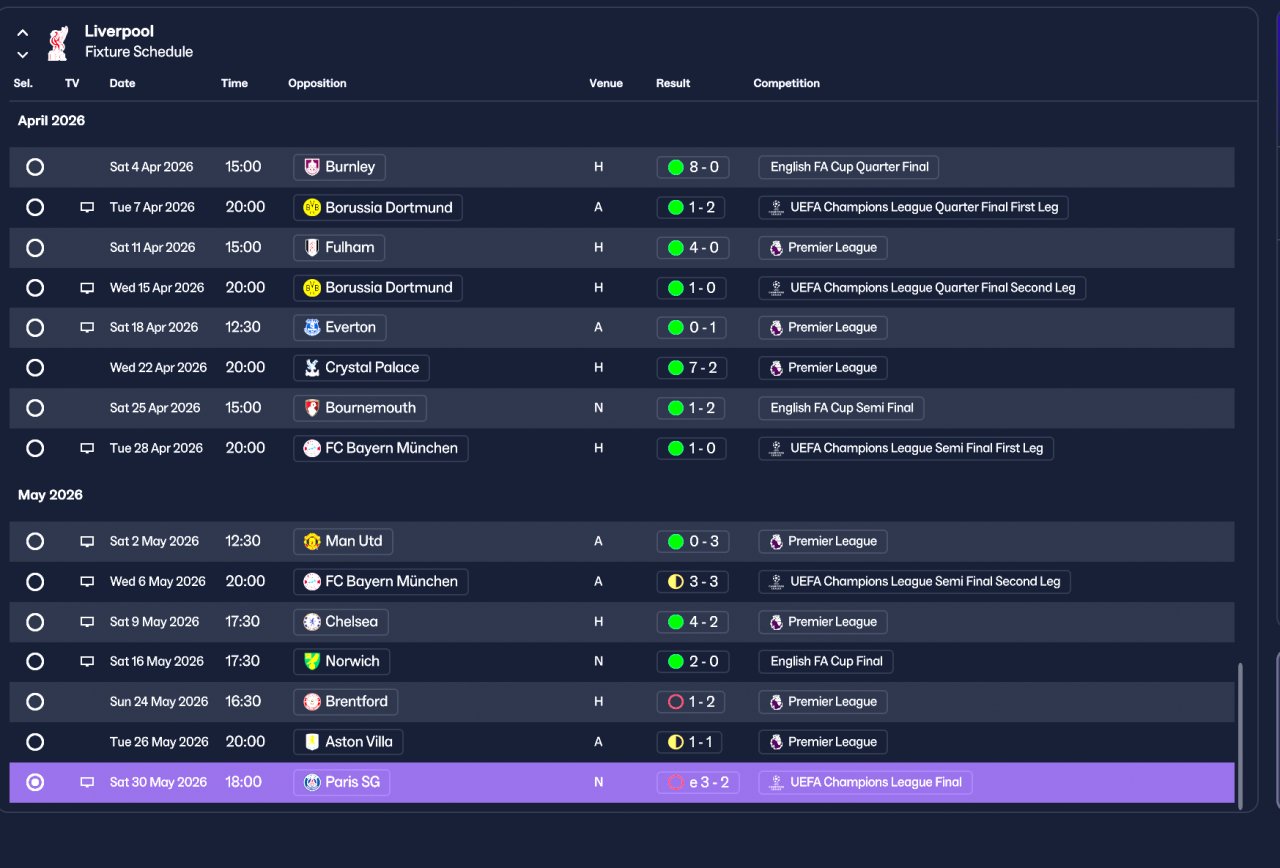The height and width of the screenshot is (868, 1280).
Task: Click the vertical scrollbar of the fixture list
Action: click(x=1240, y=735)
